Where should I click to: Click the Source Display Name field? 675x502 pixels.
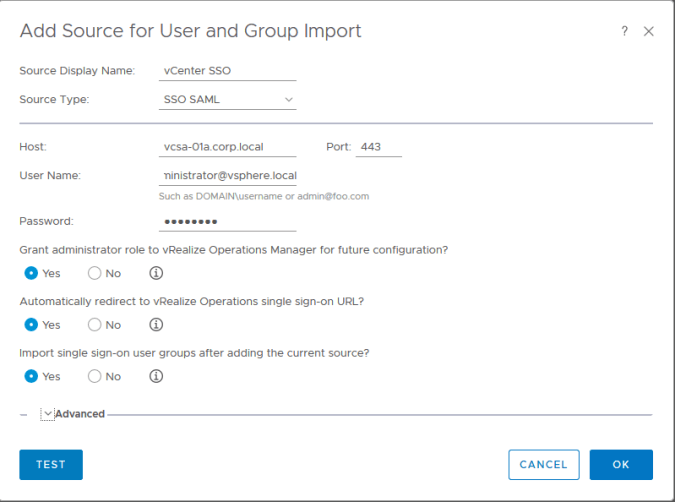pyautogui.click(x=228, y=70)
